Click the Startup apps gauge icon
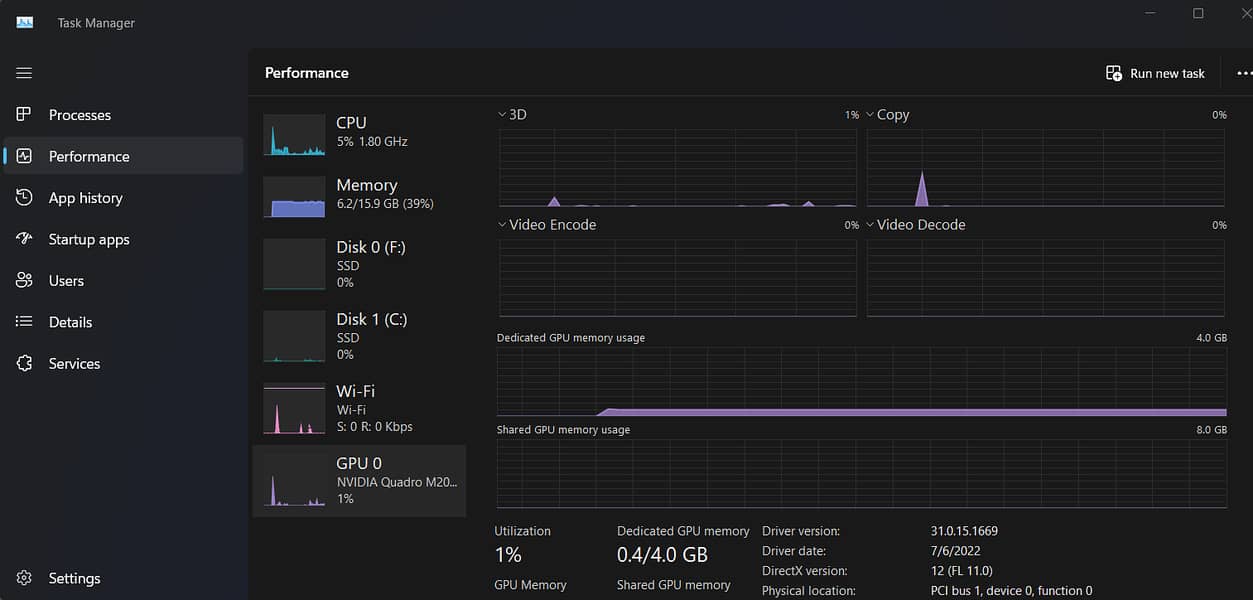 (x=25, y=239)
